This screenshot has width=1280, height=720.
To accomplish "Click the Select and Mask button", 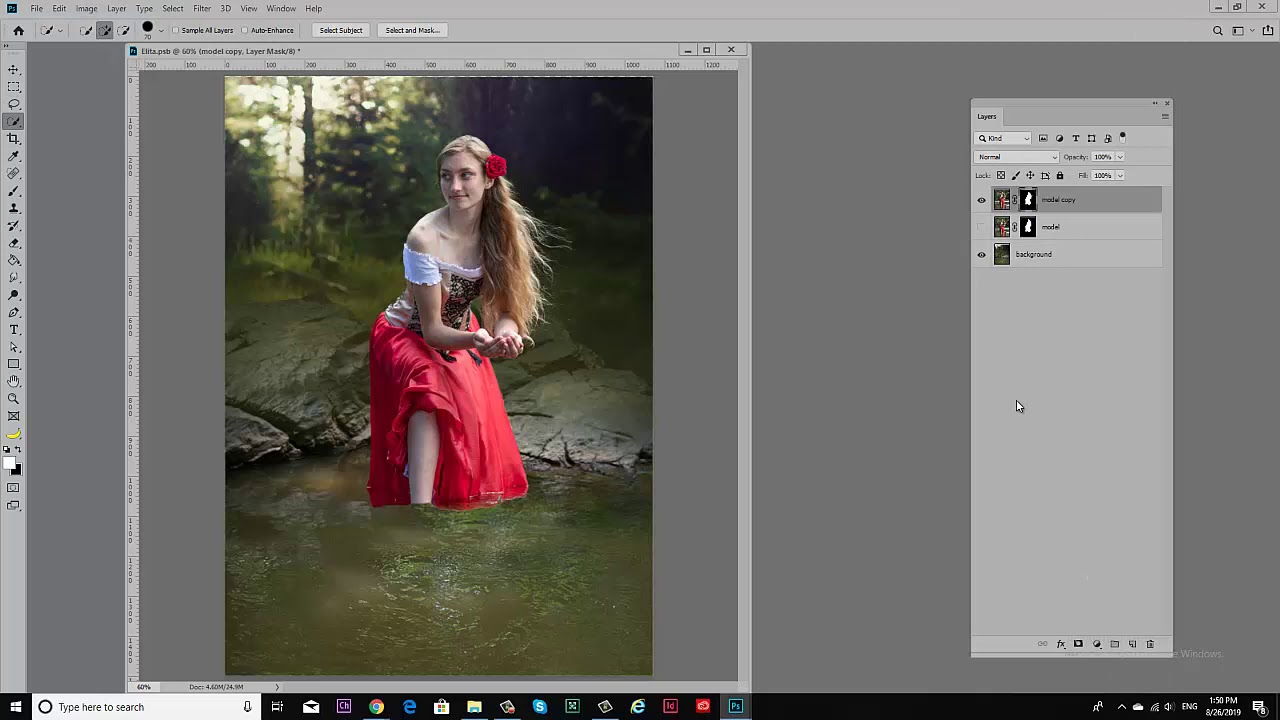I will [x=412, y=30].
